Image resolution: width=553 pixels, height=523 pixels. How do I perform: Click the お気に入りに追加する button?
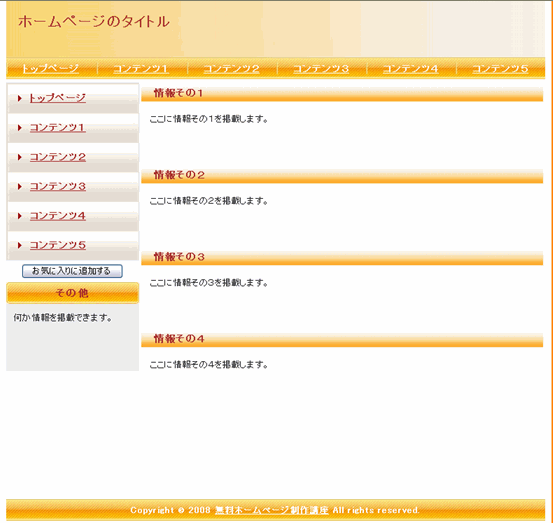pos(72,271)
